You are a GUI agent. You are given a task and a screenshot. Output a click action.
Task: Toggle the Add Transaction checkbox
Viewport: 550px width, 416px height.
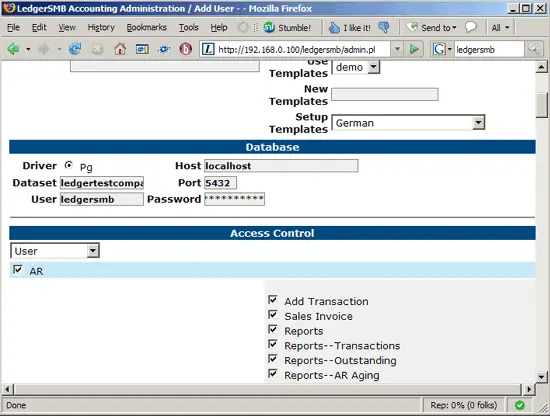pyautogui.click(x=273, y=300)
